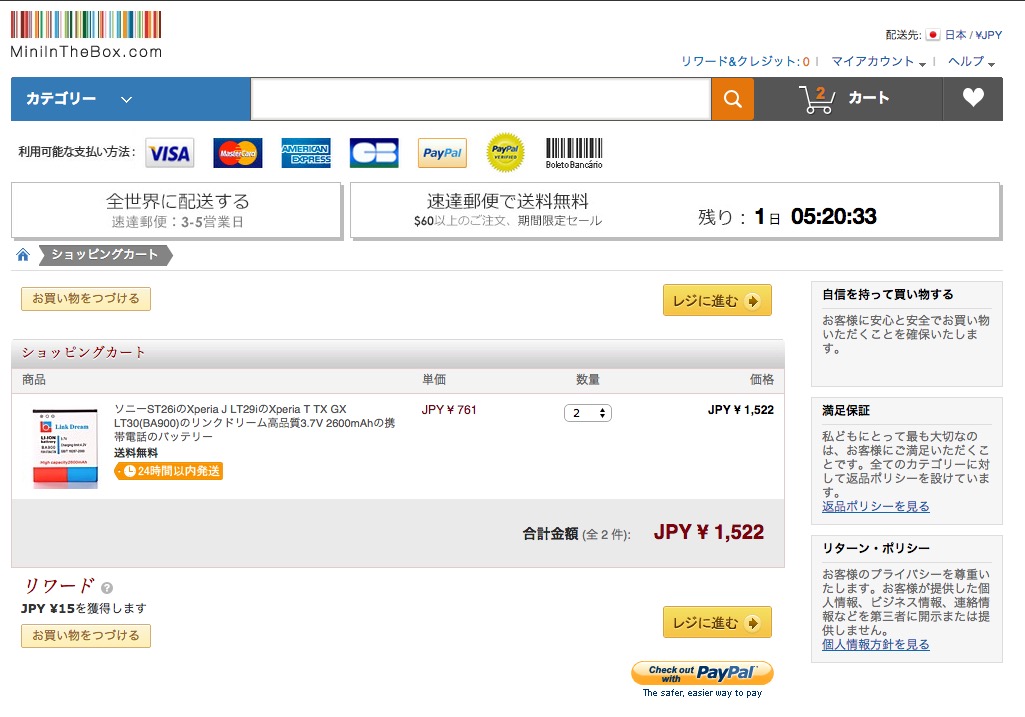This screenshot has width=1025, height=717.
Task: Expand the マイアカウント account menu
Action: point(877,62)
